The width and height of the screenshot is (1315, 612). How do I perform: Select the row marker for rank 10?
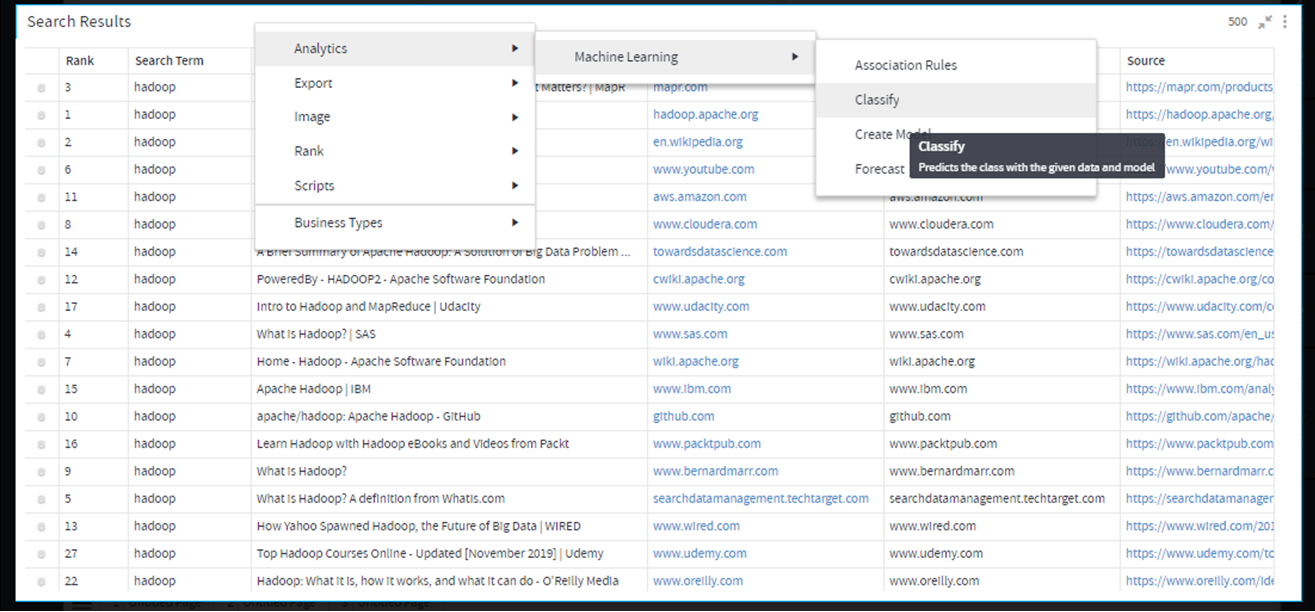point(41,417)
